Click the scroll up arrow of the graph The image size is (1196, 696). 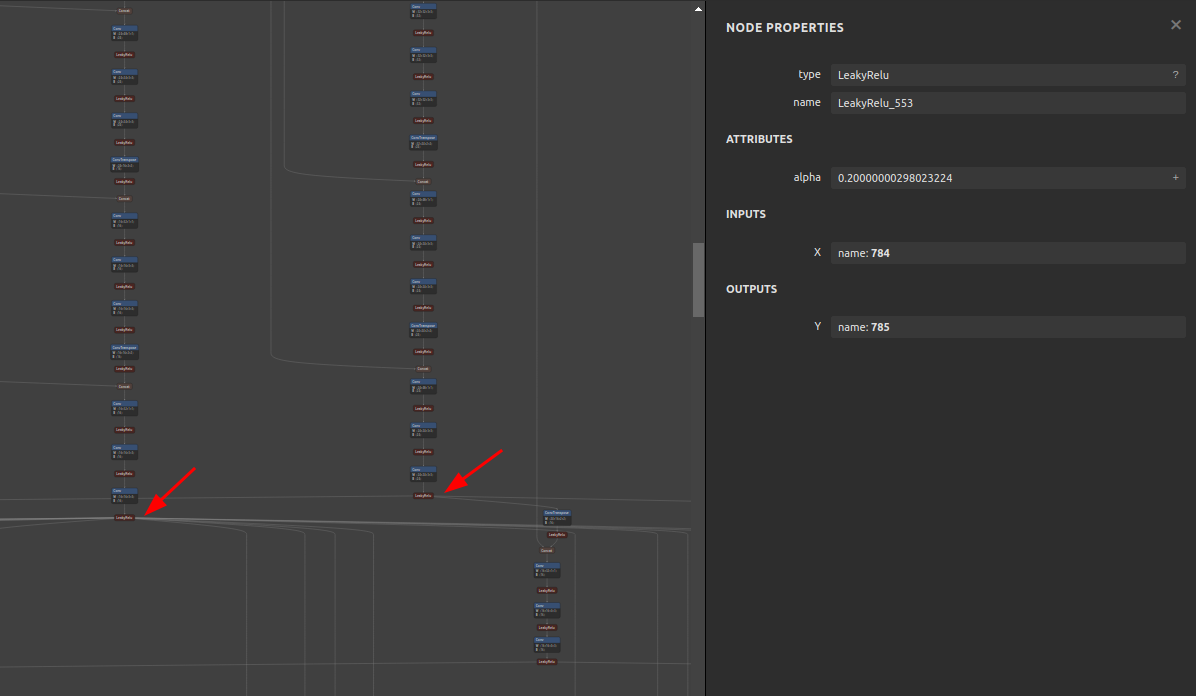698,9
